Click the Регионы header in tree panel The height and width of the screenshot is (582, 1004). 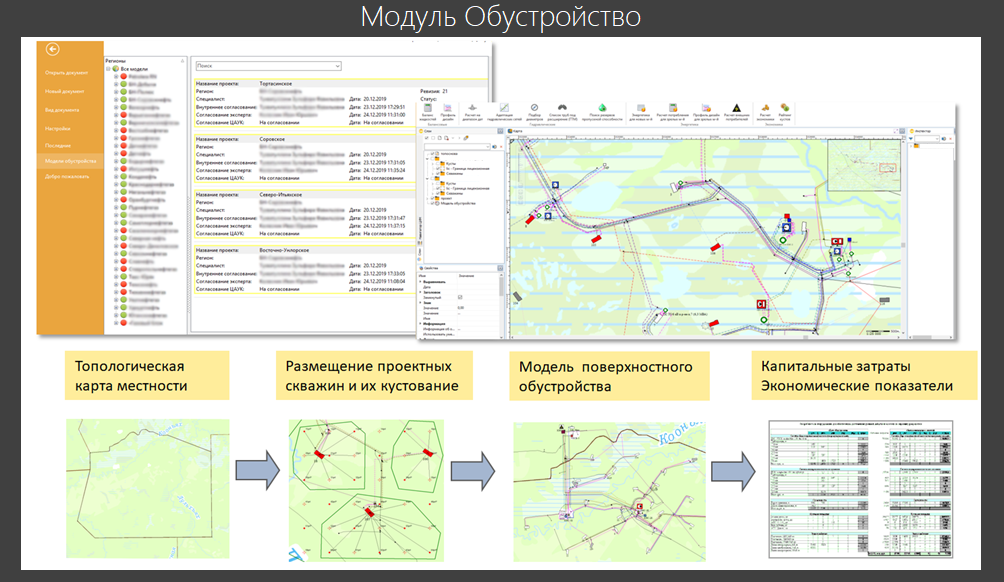(x=116, y=61)
